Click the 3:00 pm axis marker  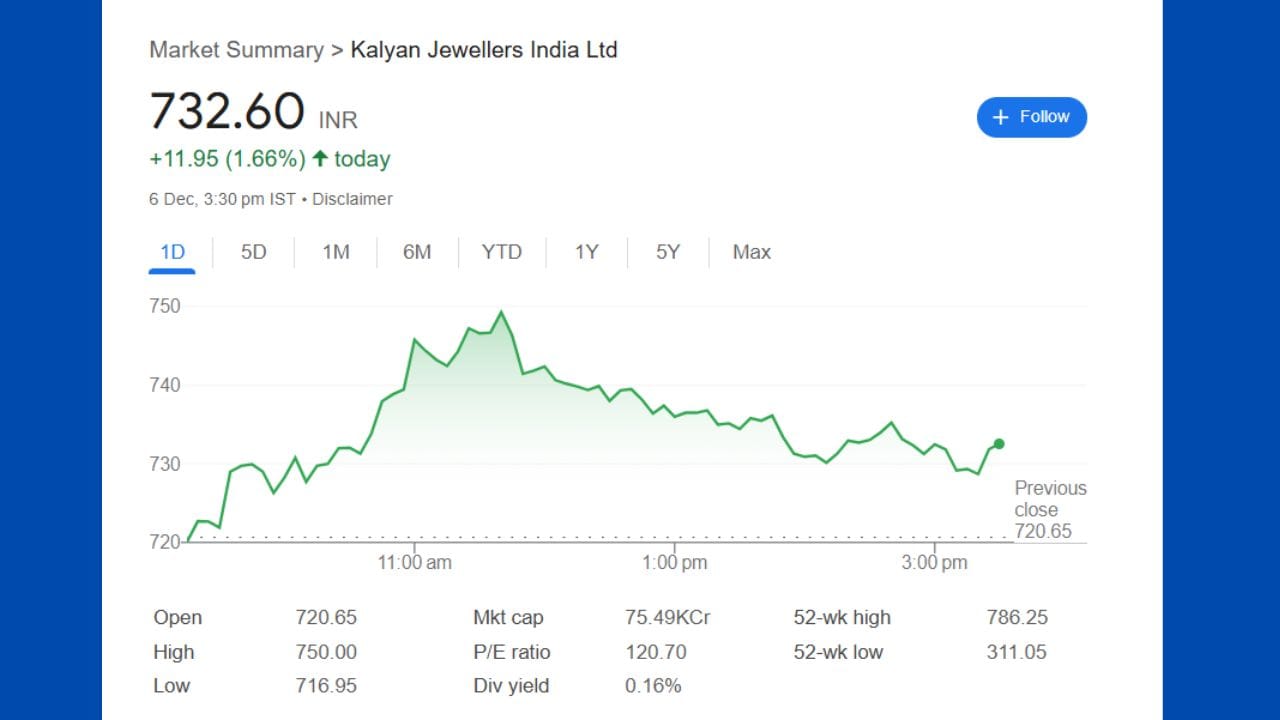coord(934,563)
